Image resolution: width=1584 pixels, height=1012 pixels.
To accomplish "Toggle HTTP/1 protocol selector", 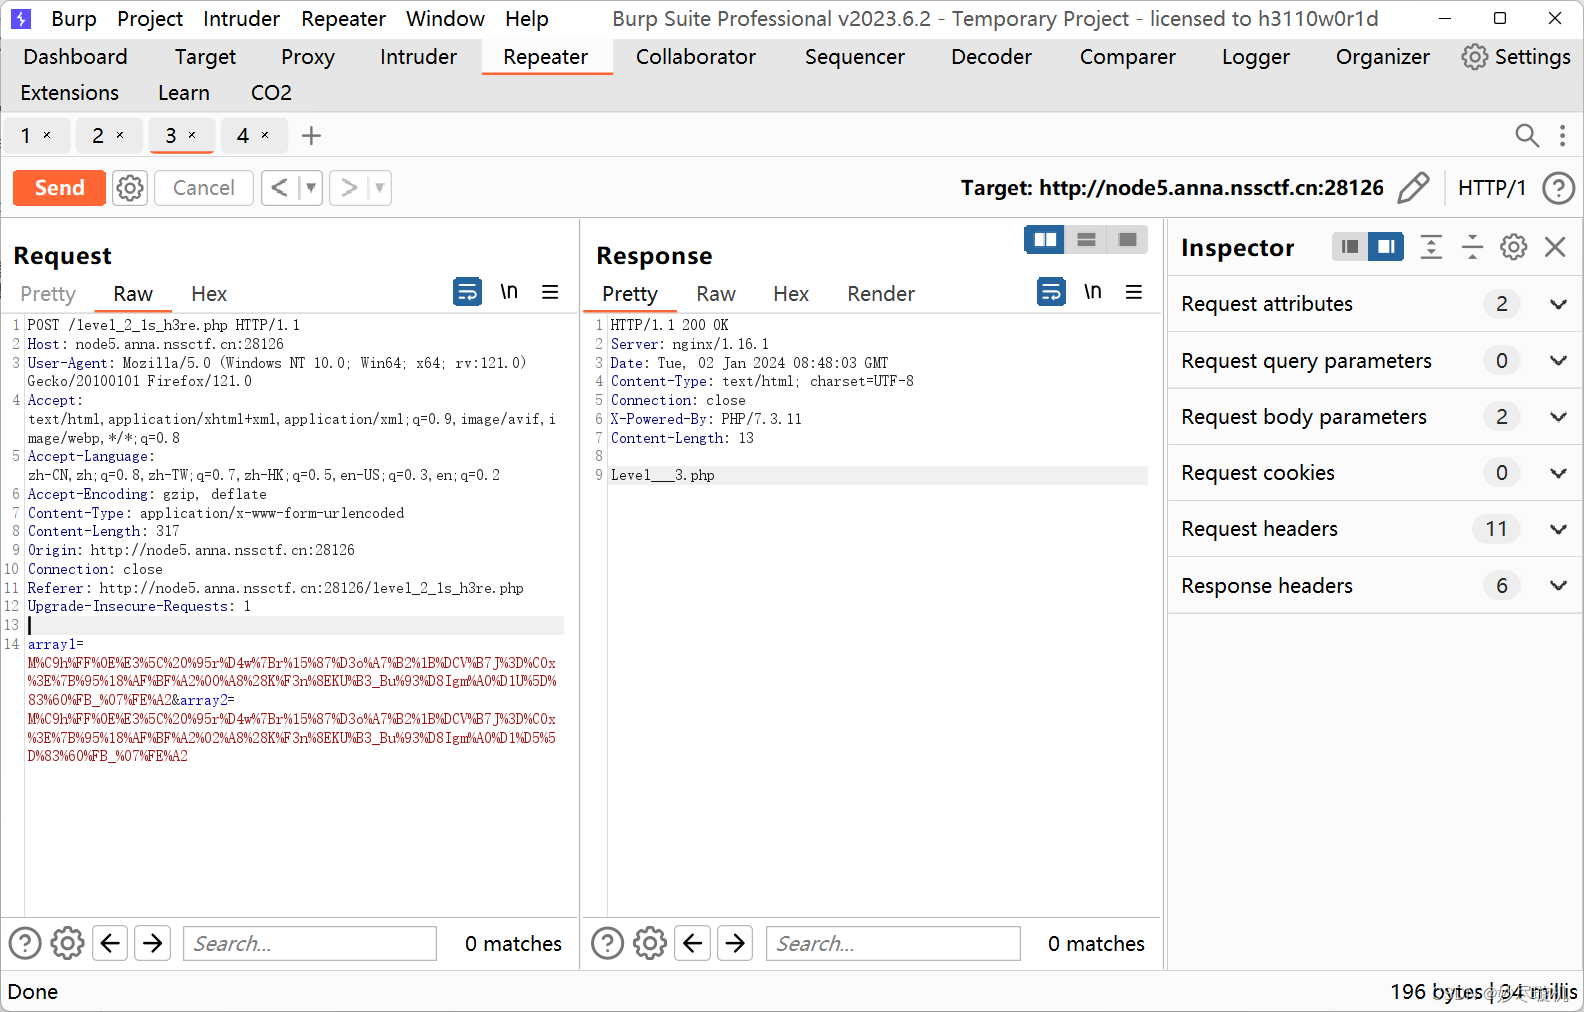I will [1492, 188].
